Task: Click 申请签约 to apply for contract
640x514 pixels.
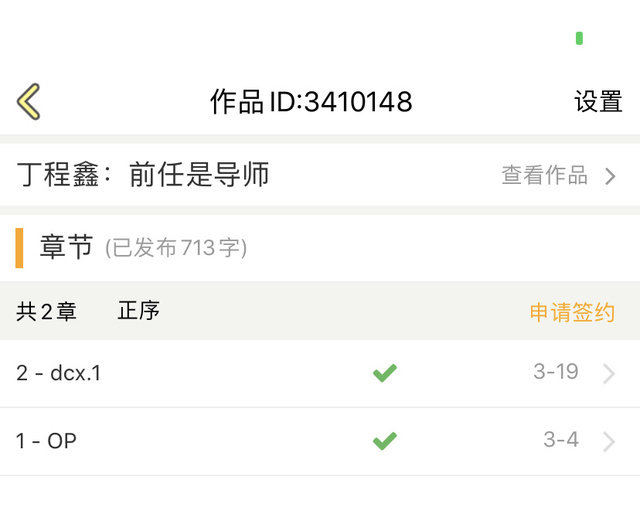Action: (x=572, y=312)
